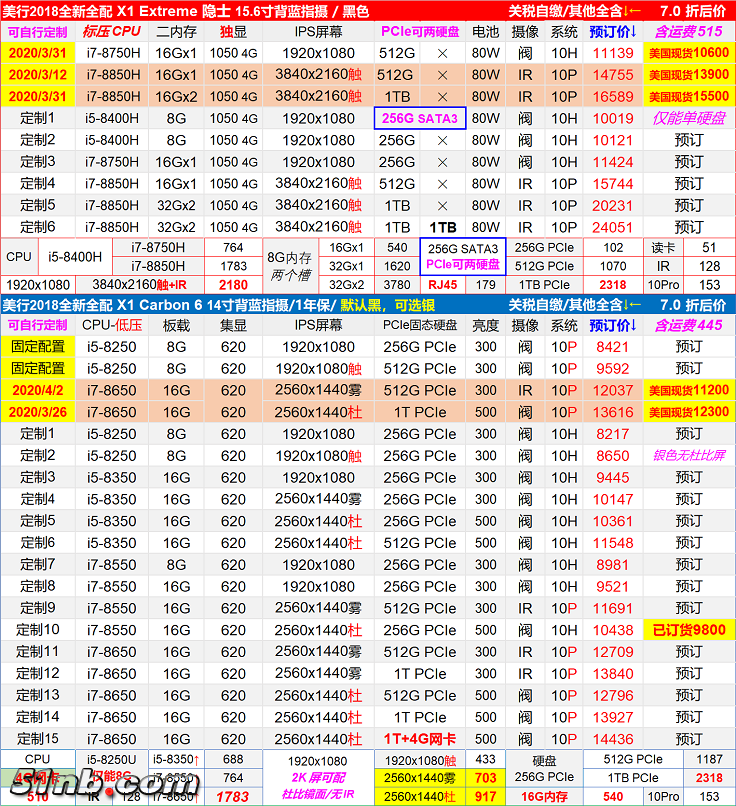Select the yellow 16G内存 cell
Image resolution: width=736 pixels, height=806 pixels.
click(x=543, y=797)
